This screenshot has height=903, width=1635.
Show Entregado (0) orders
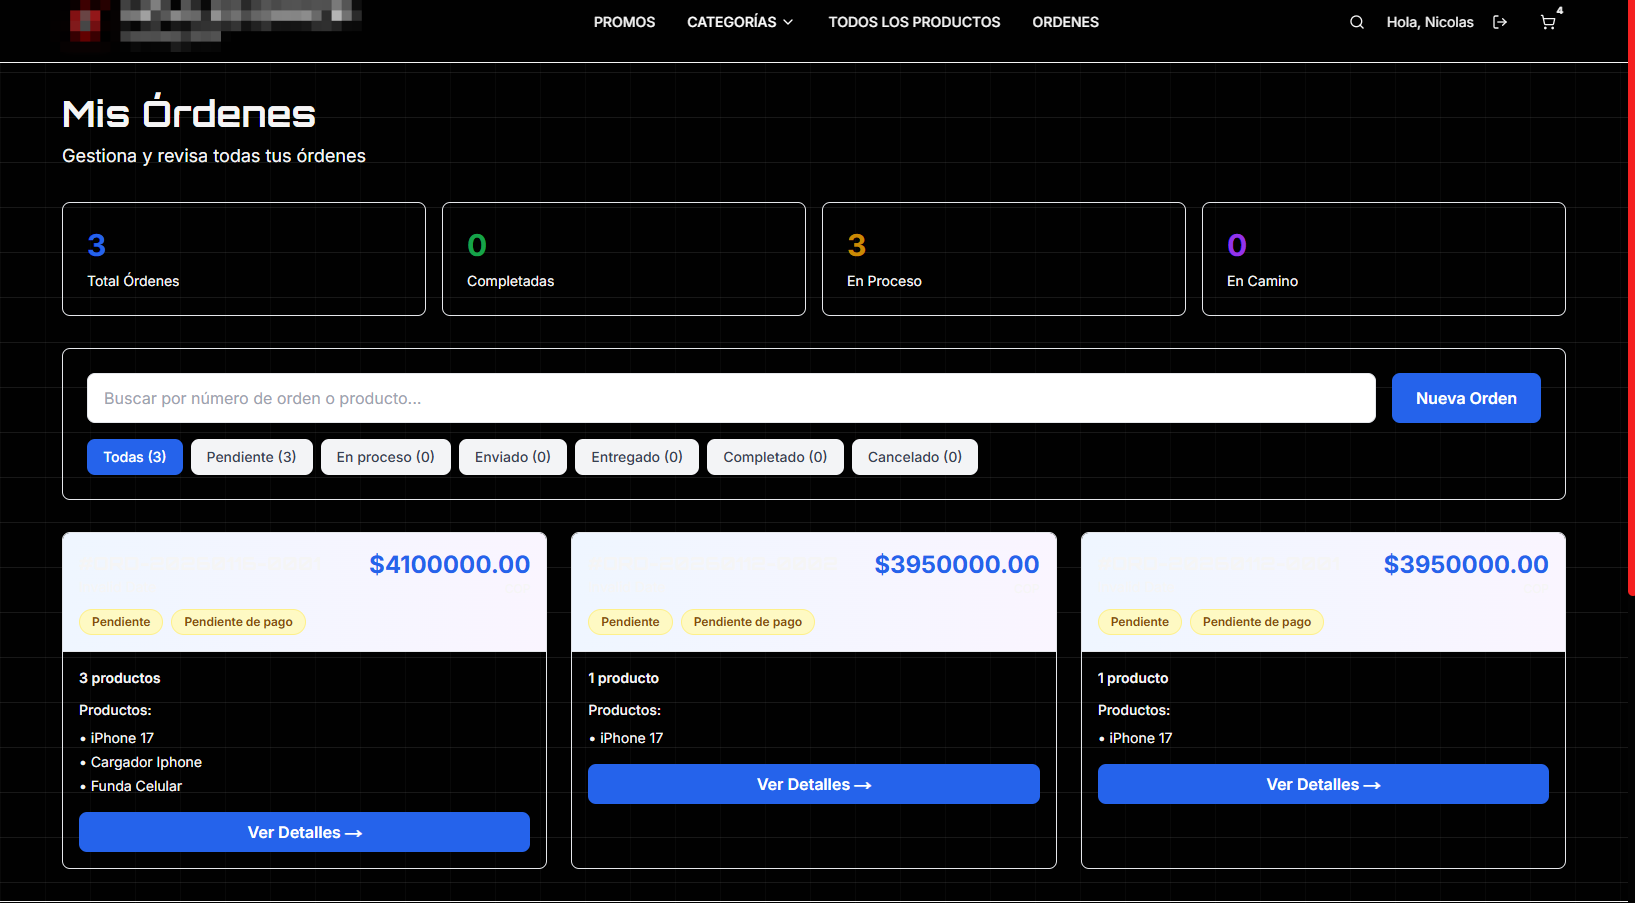tap(636, 457)
